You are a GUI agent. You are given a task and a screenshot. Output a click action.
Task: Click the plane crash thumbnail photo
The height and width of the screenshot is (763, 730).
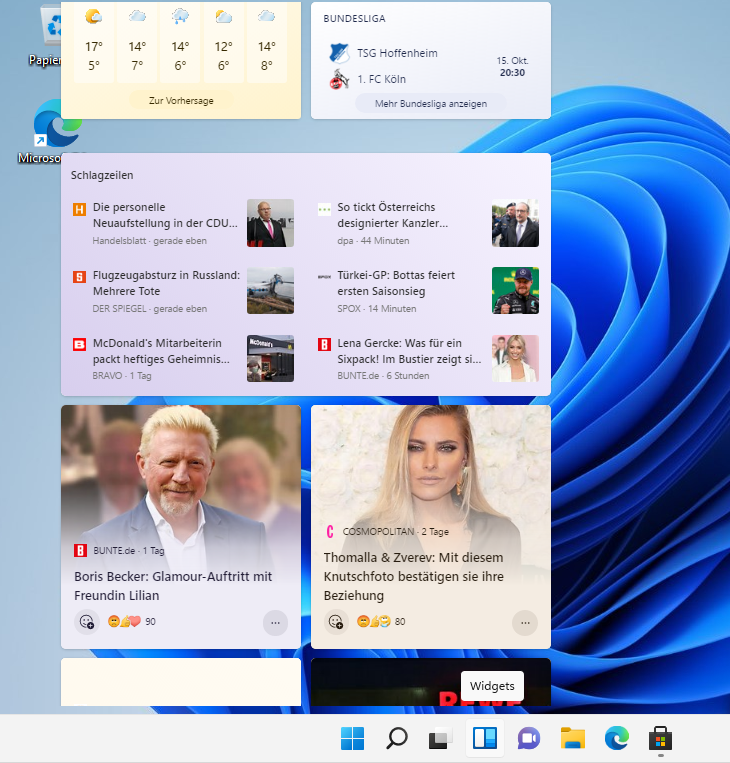click(x=270, y=291)
